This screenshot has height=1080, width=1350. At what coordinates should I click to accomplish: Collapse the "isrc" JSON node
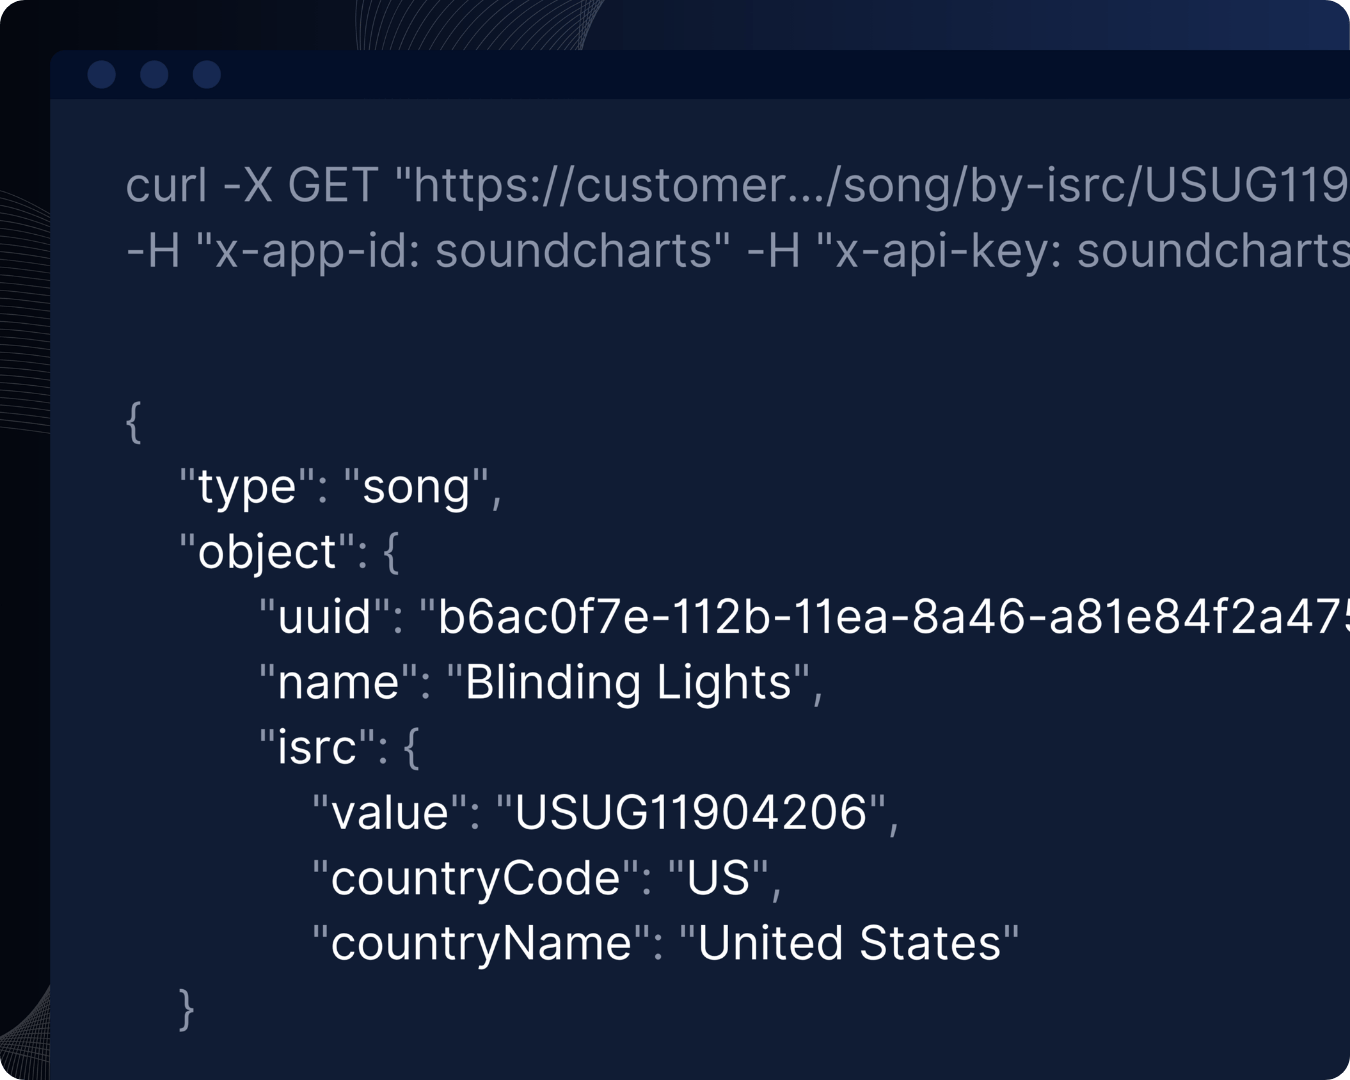click(x=410, y=747)
